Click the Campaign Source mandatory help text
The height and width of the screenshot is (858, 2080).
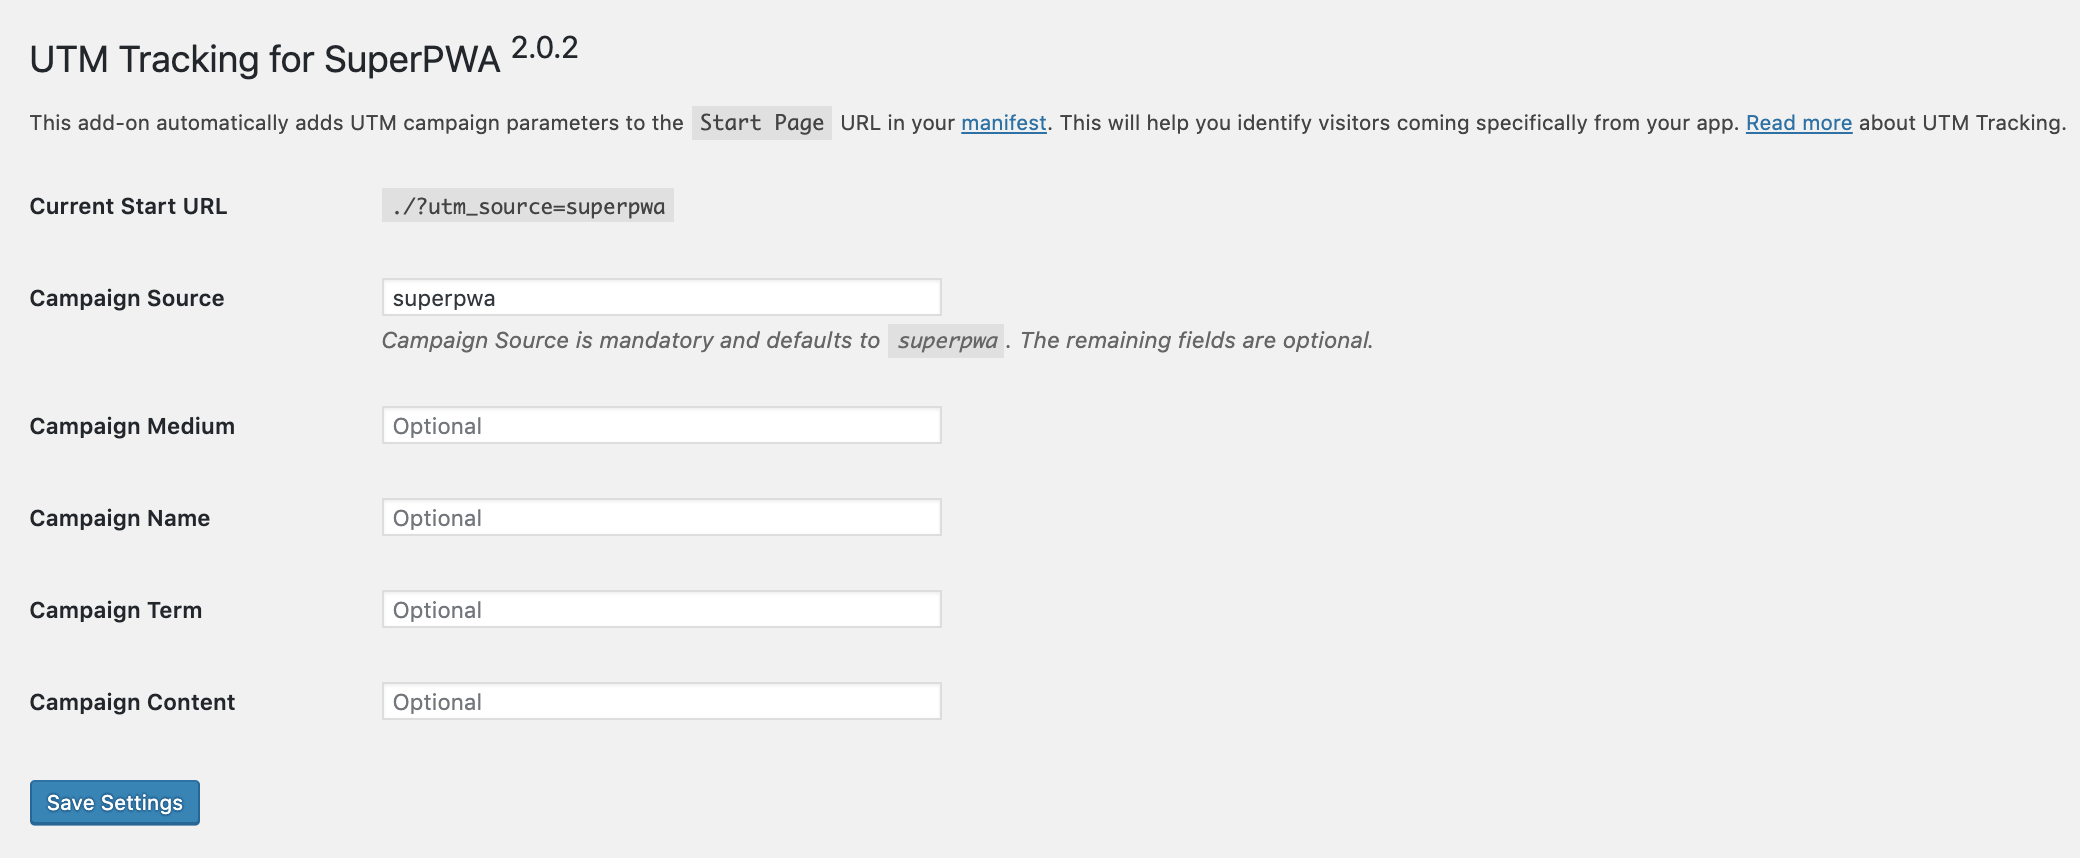[630, 341]
